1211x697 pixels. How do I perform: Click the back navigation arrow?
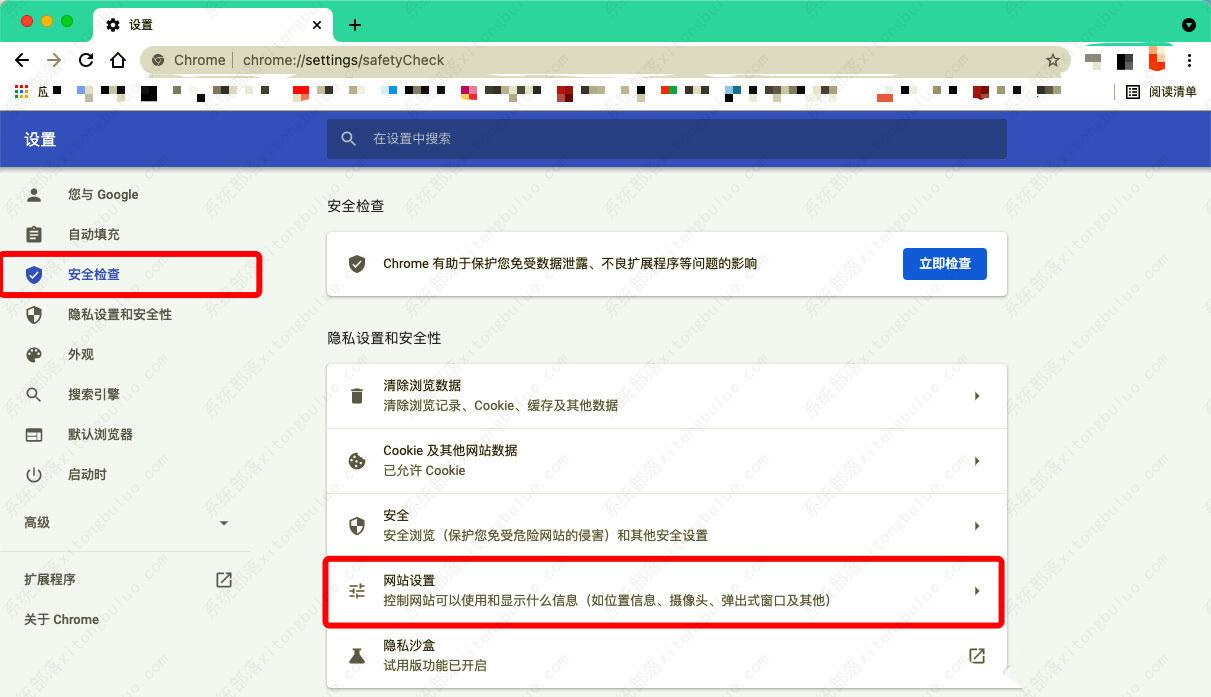(x=22, y=60)
